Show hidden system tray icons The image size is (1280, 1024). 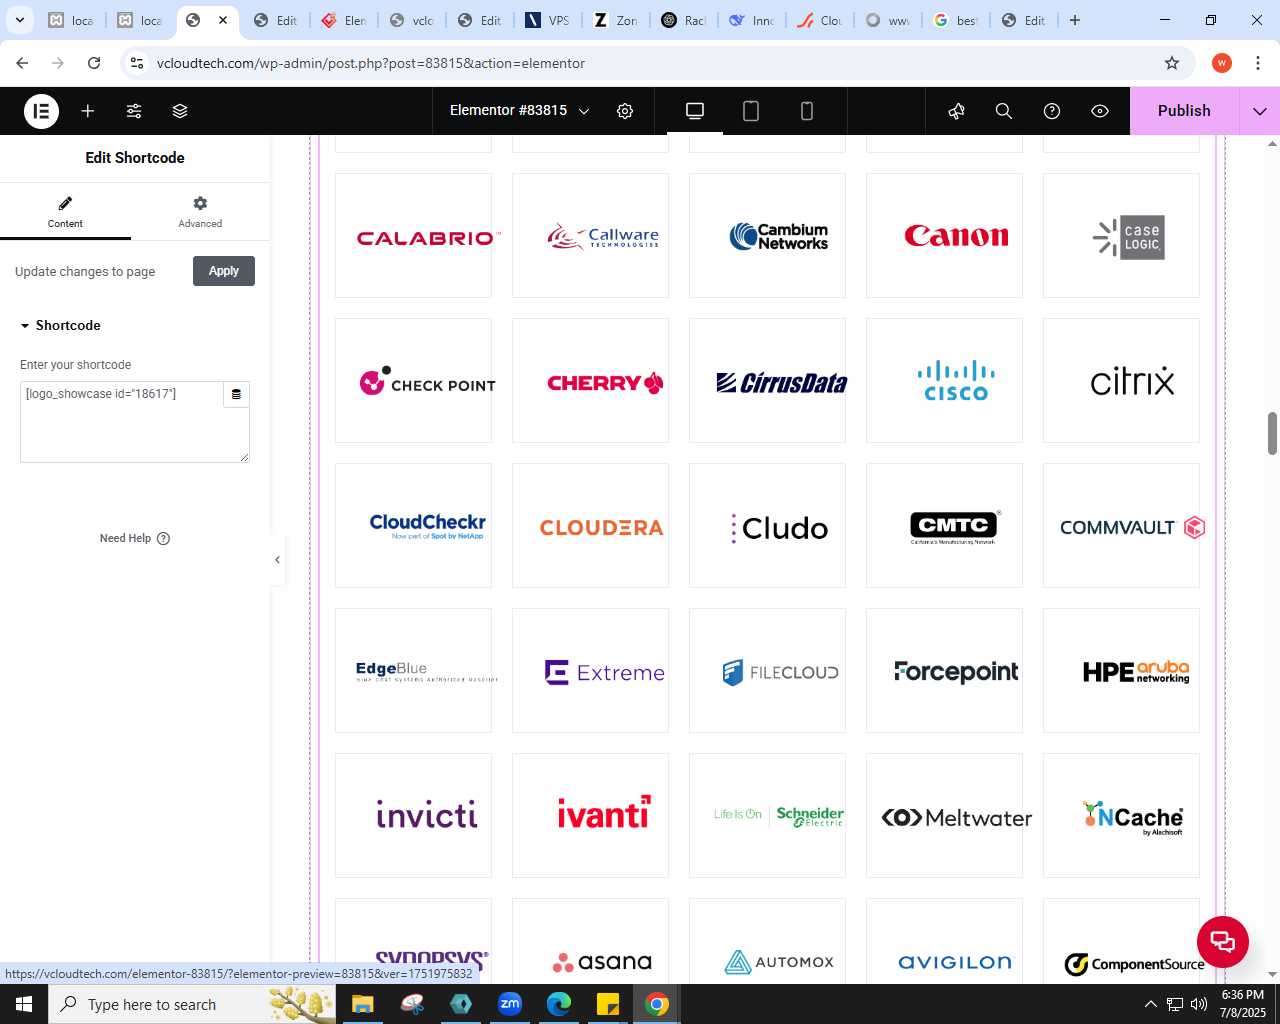(x=1150, y=1004)
